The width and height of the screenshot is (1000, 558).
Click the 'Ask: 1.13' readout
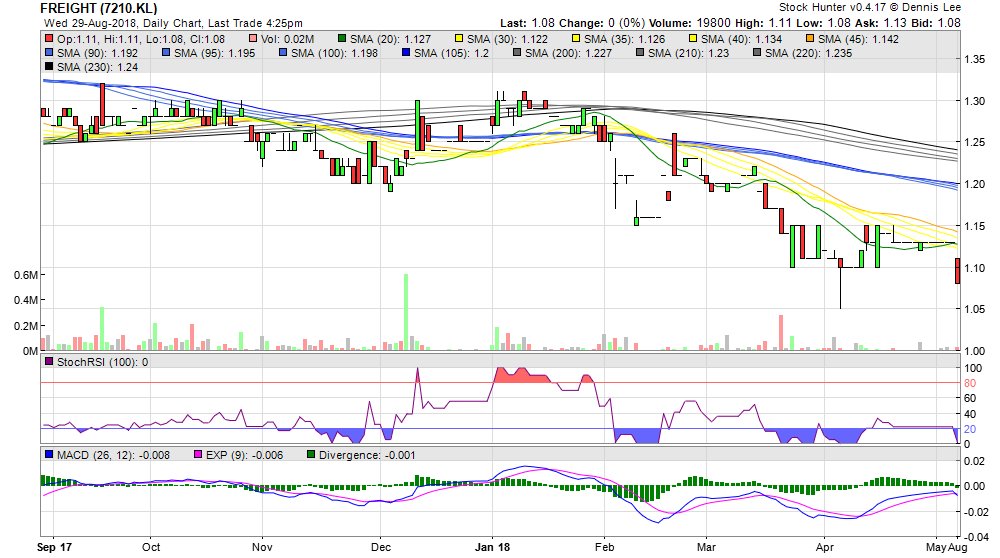(x=881, y=23)
